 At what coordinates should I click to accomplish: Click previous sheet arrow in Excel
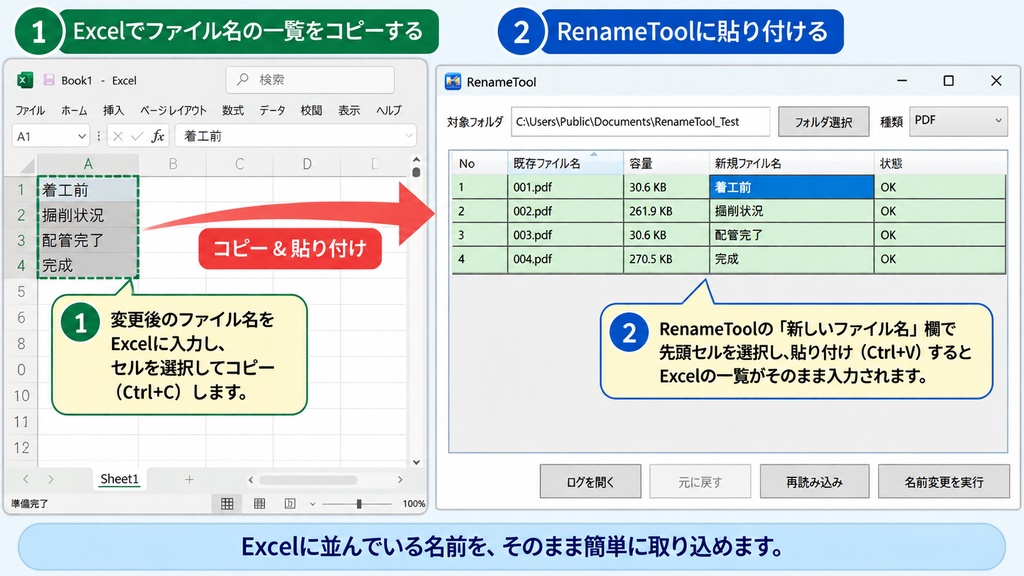click(25, 479)
